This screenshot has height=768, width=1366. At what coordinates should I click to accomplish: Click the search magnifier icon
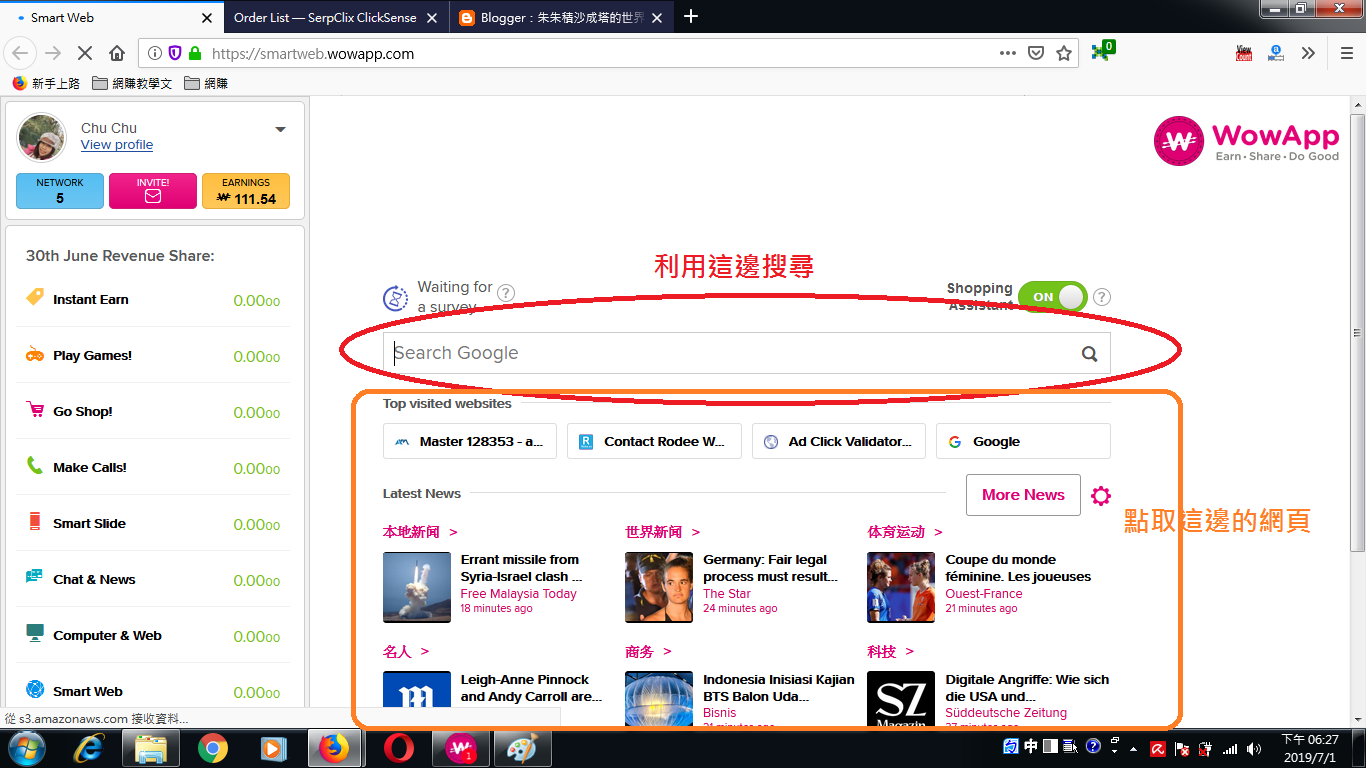pyautogui.click(x=1089, y=353)
